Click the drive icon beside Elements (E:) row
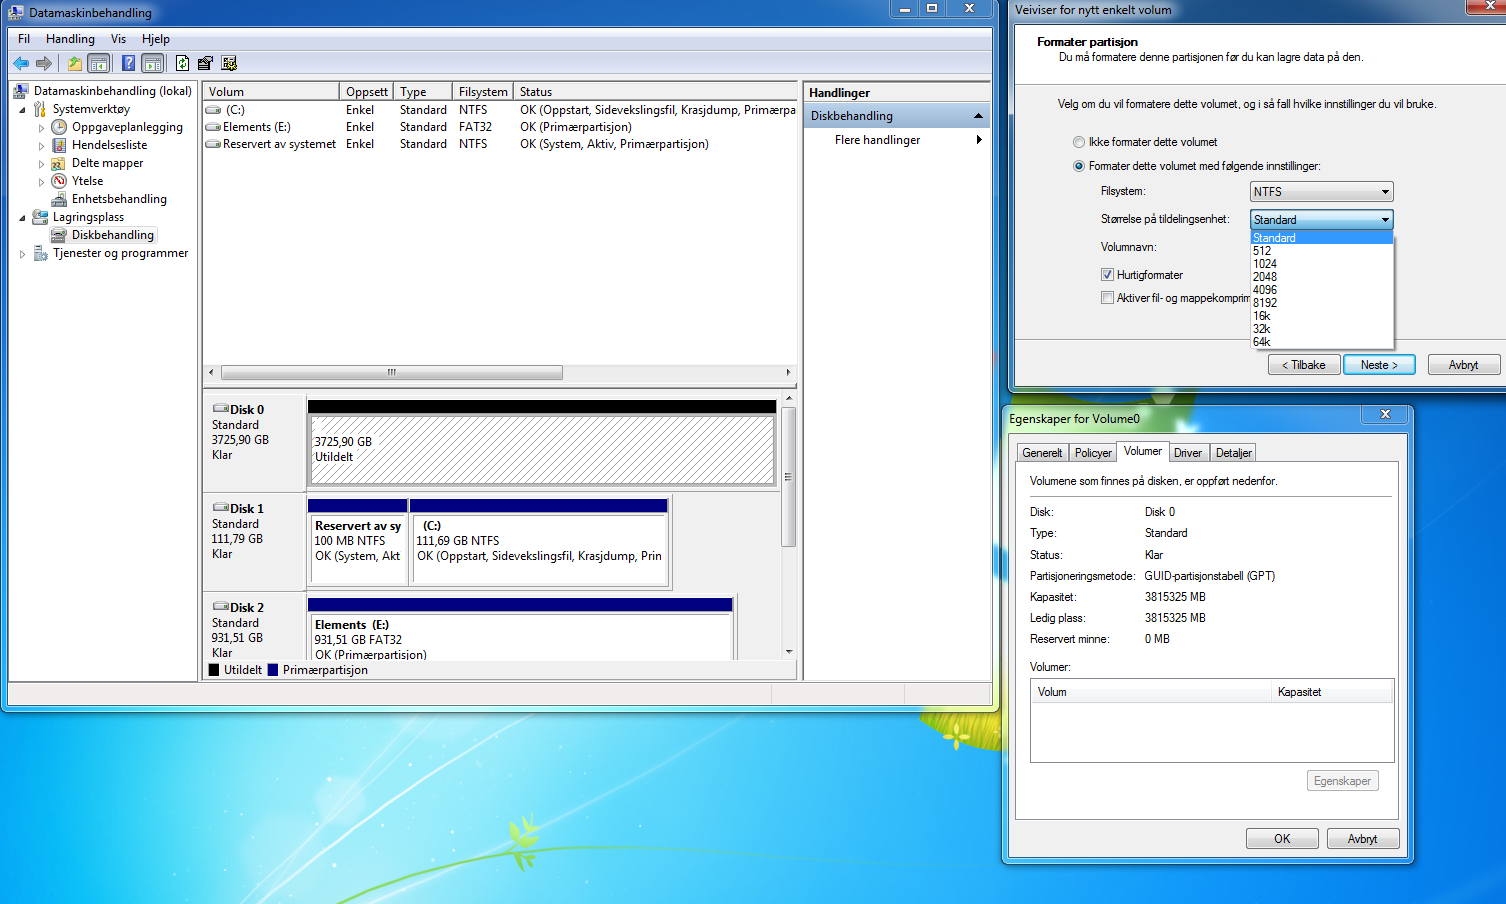This screenshot has width=1506, height=904. pos(213,127)
